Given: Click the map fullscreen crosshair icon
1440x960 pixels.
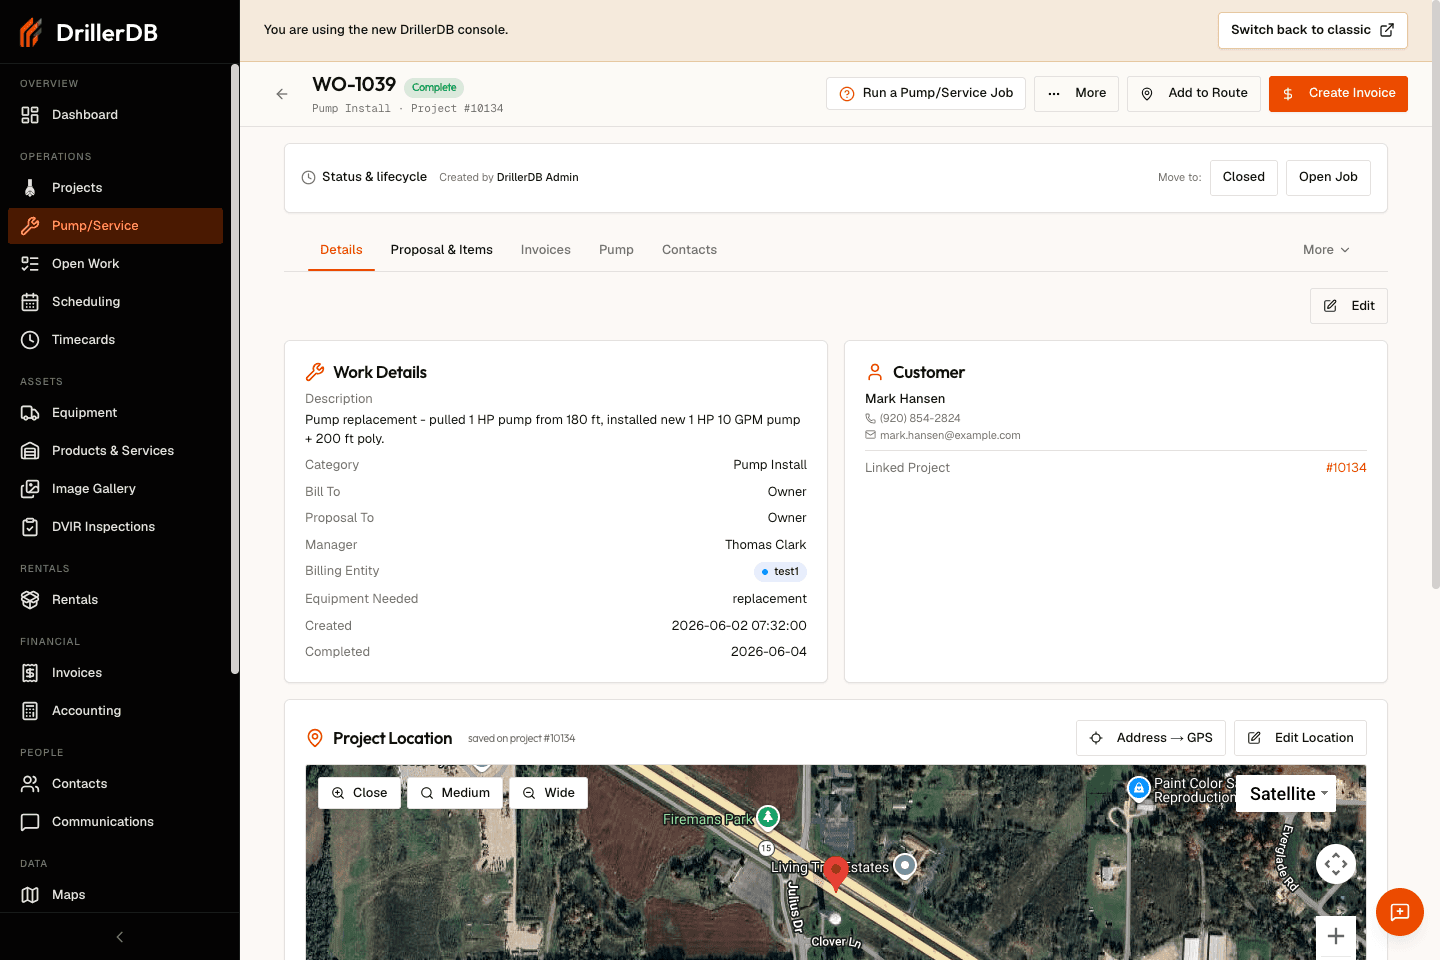Looking at the screenshot, I should coord(1335,864).
